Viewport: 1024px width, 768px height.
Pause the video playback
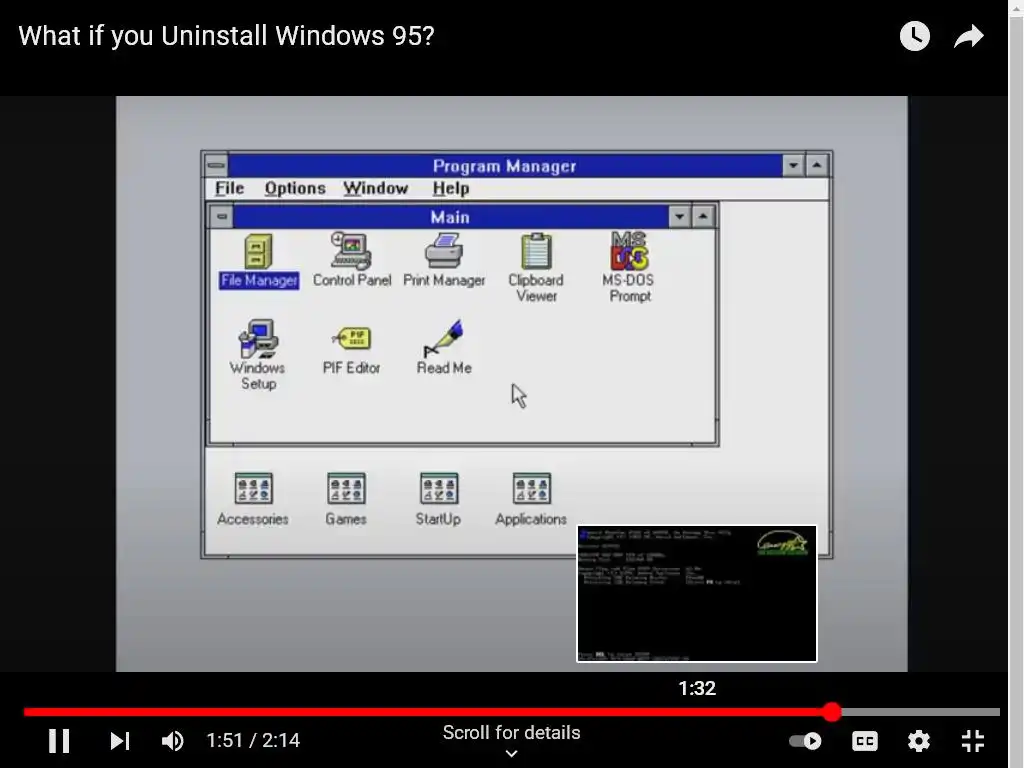click(59, 741)
